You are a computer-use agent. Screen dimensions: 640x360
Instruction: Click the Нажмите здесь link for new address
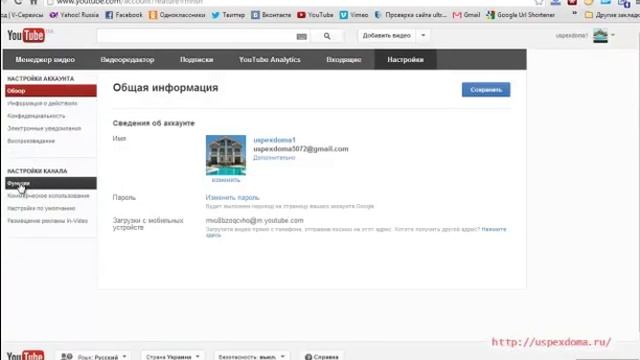[x=493, y=229]
